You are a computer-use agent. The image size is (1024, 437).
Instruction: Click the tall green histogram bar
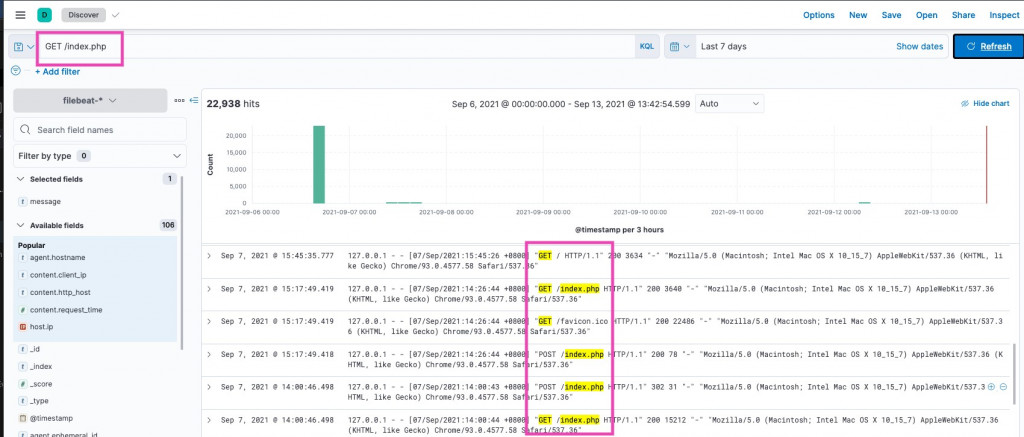point(319,164)
